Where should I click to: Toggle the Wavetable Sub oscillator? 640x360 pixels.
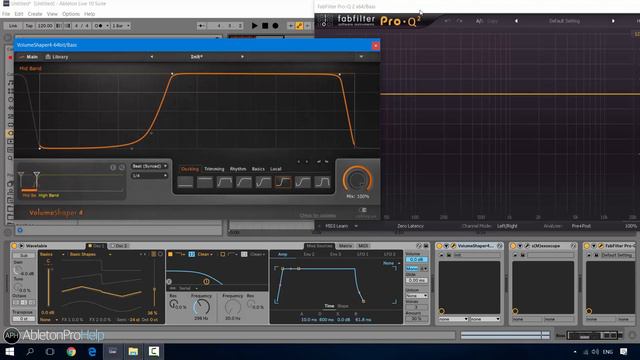coord(24,255)
